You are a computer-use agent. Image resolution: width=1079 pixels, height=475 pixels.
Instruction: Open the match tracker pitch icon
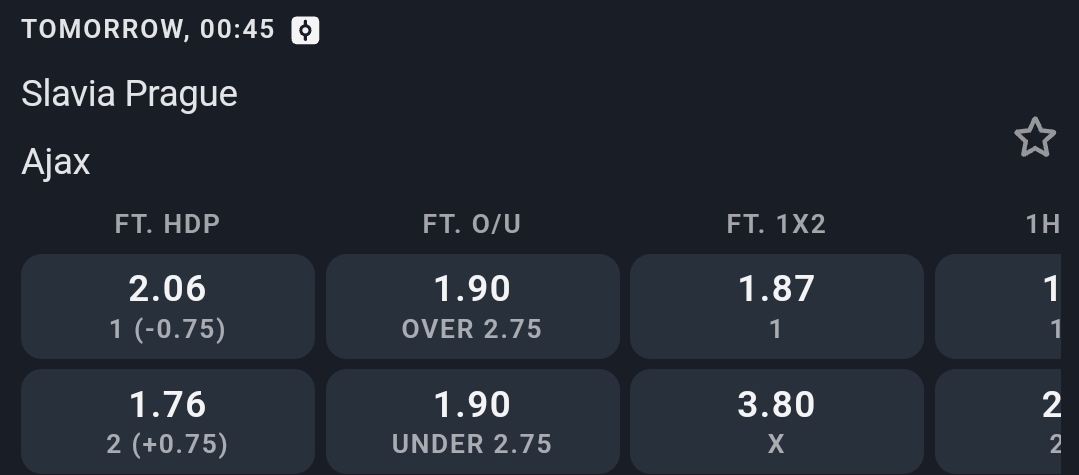pos(305,30)
